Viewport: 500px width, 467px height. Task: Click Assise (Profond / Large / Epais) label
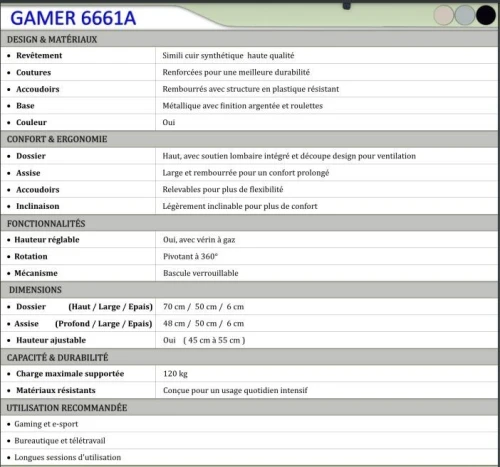coord(83,324)
